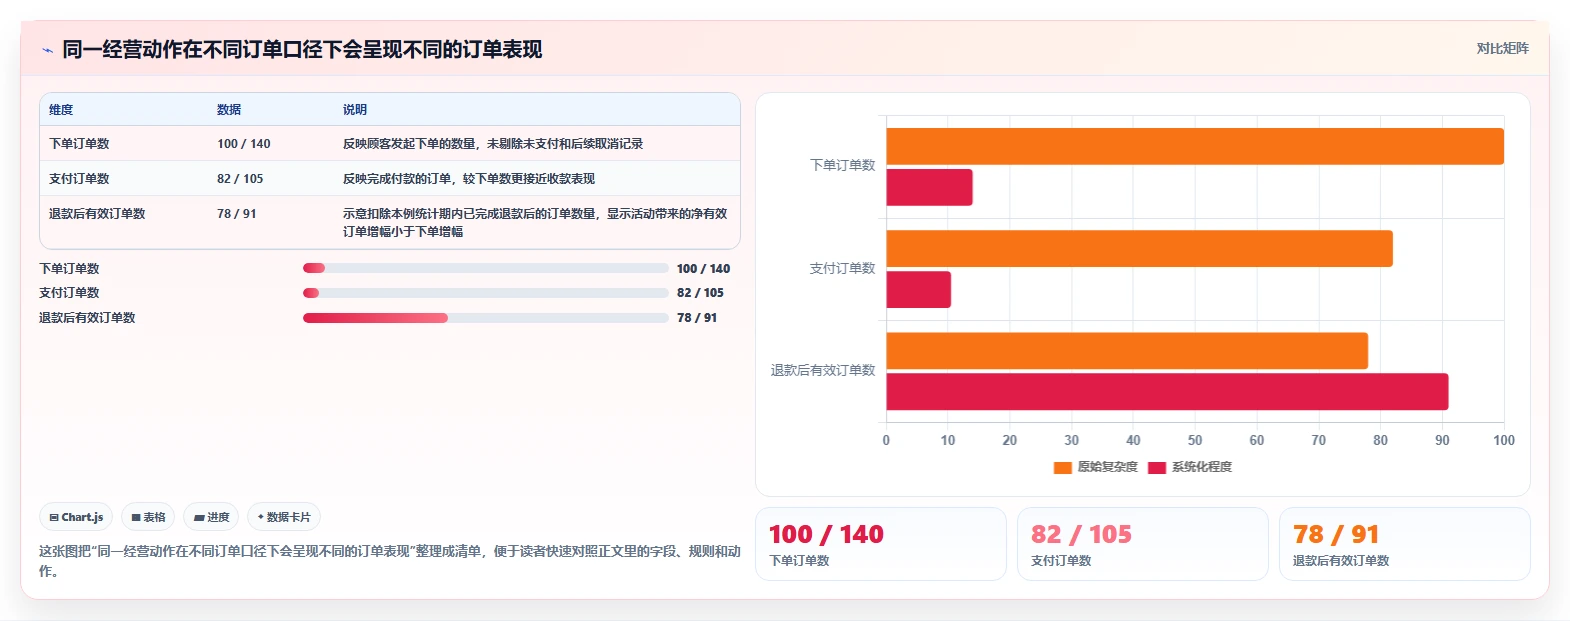The width and height of the screenshot is (1570, 621).
Task: Open the 82 / 105 支付订单数 card
Action: tap(1143, 544)
